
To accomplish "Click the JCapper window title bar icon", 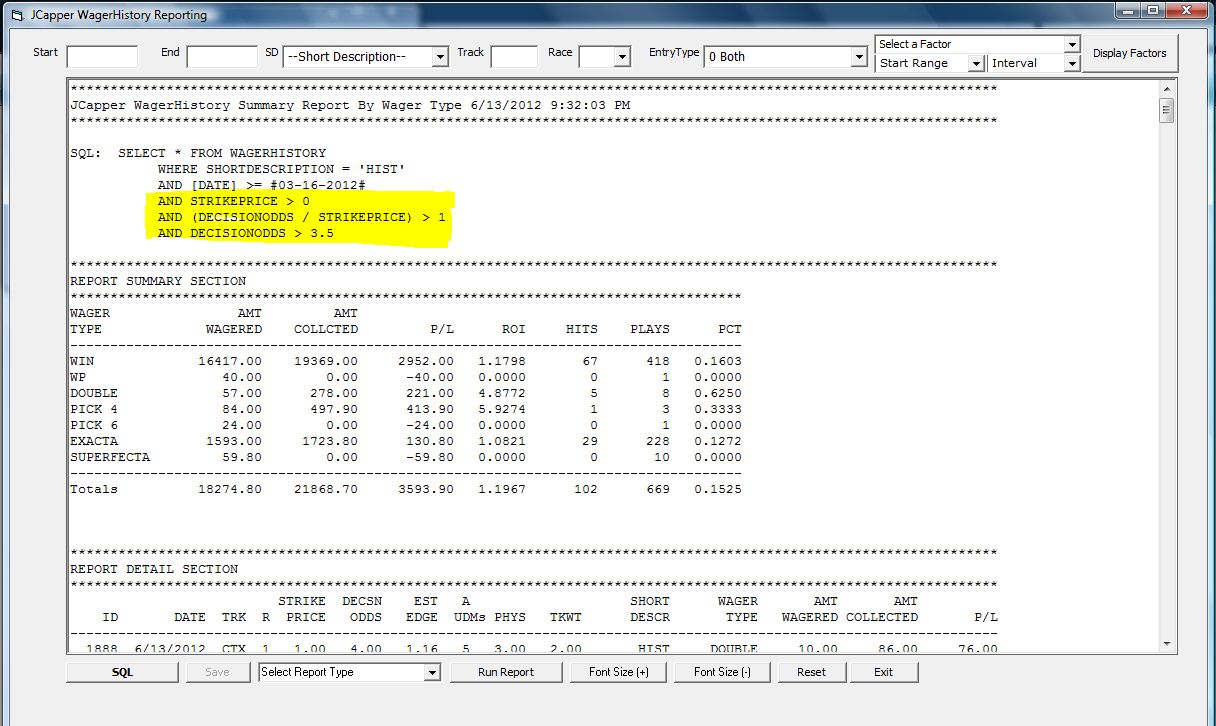I will point(15,15).
